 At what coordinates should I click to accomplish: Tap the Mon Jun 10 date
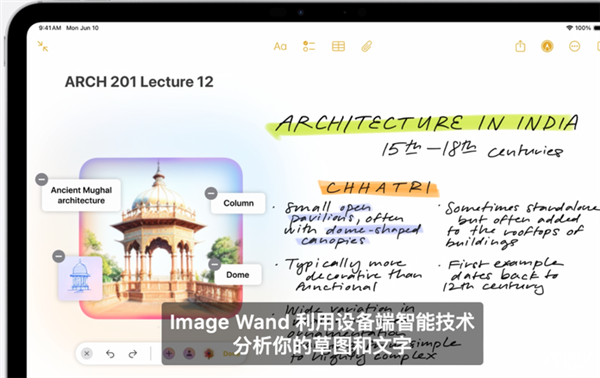(82, 28)
